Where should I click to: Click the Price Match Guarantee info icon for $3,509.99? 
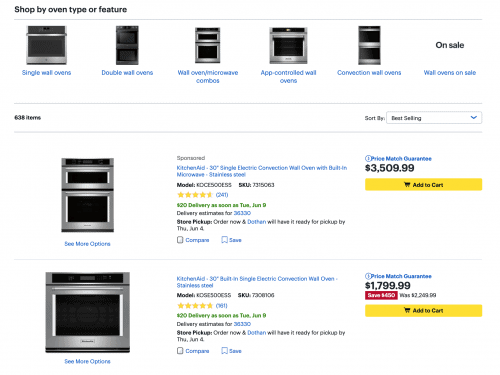point(368,159)
